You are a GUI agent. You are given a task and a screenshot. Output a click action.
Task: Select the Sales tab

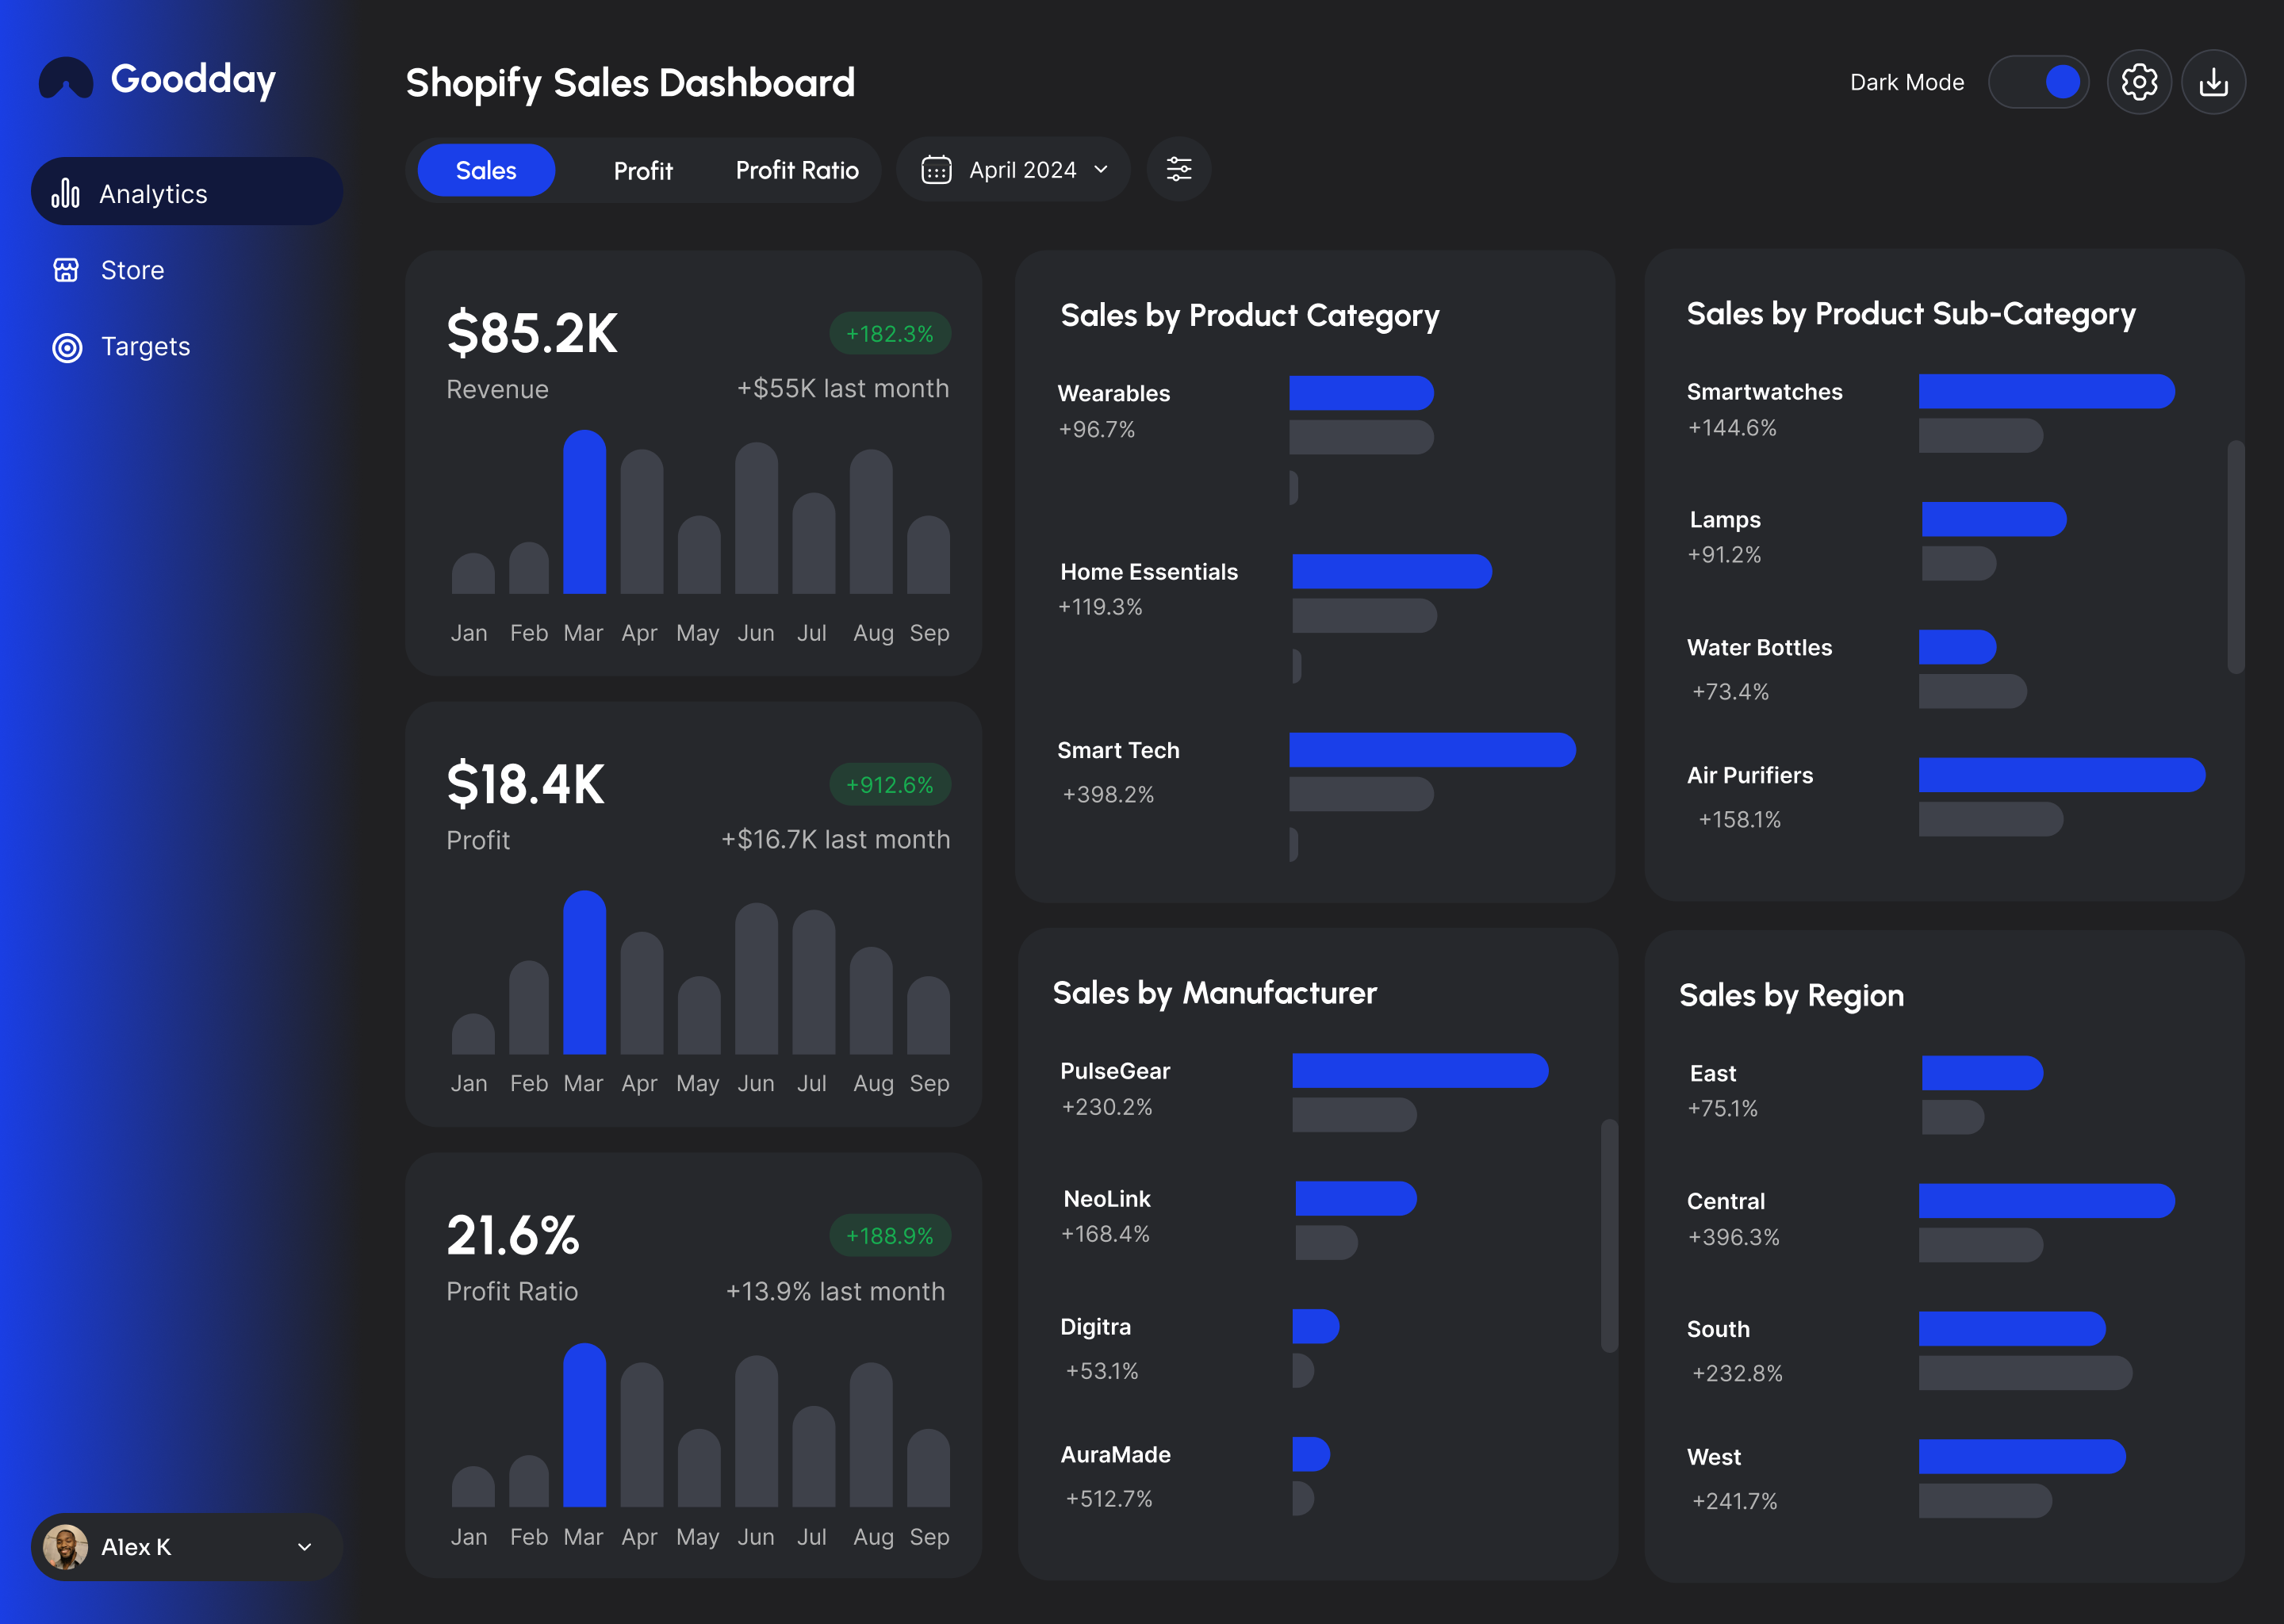[486, 171]
